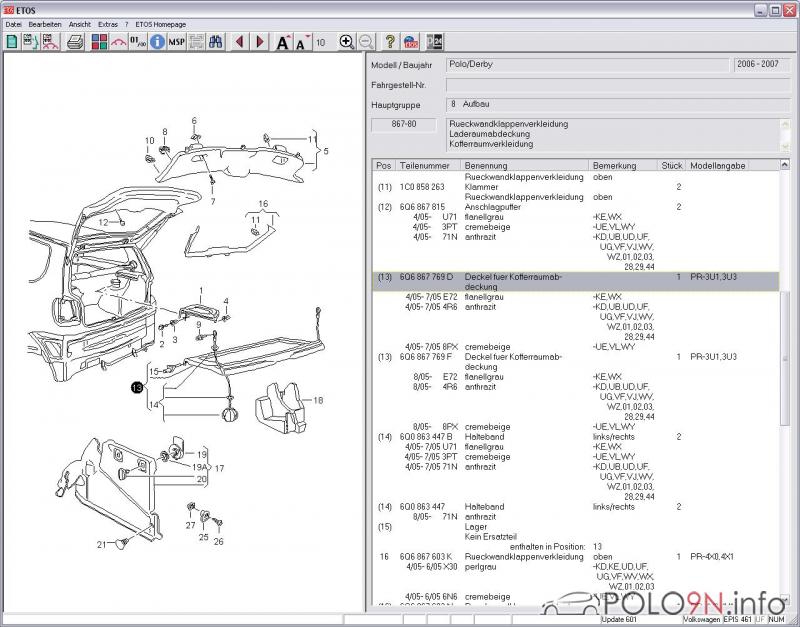
Task: Click callout number 5 in the diagram
Action: pyautogui.click(x=326, y=151)
